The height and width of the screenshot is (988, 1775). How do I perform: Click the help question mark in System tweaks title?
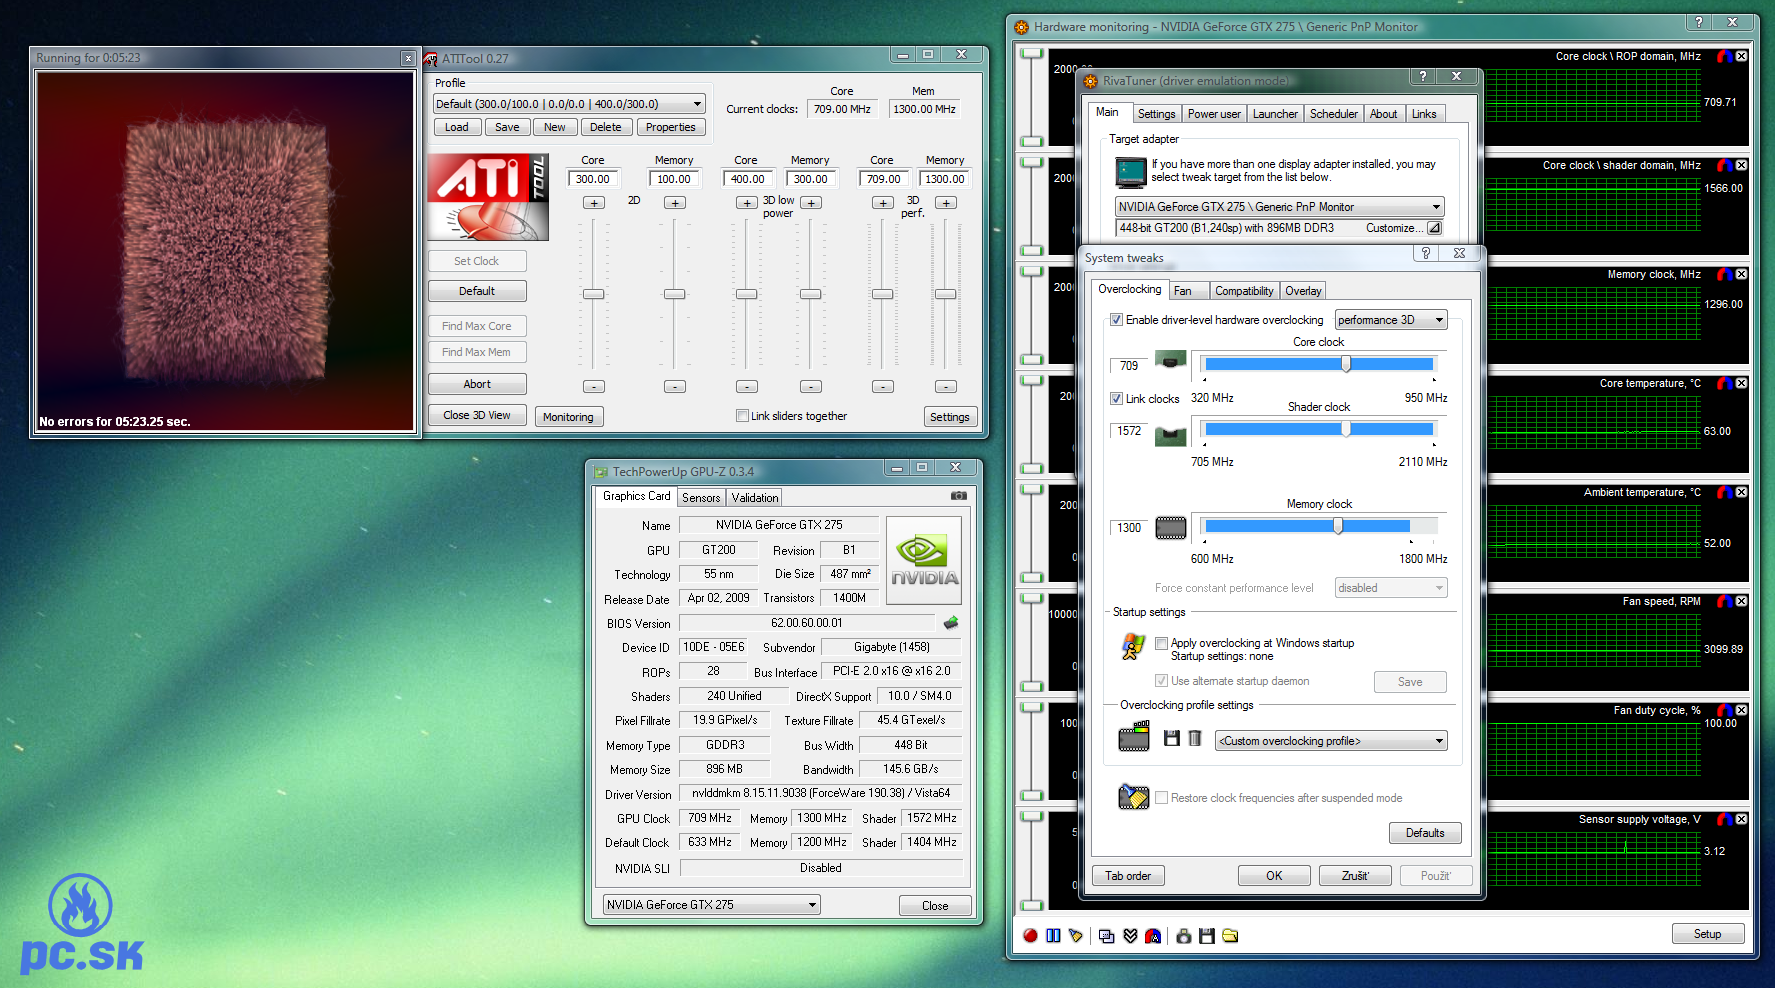click(1426, 254)
